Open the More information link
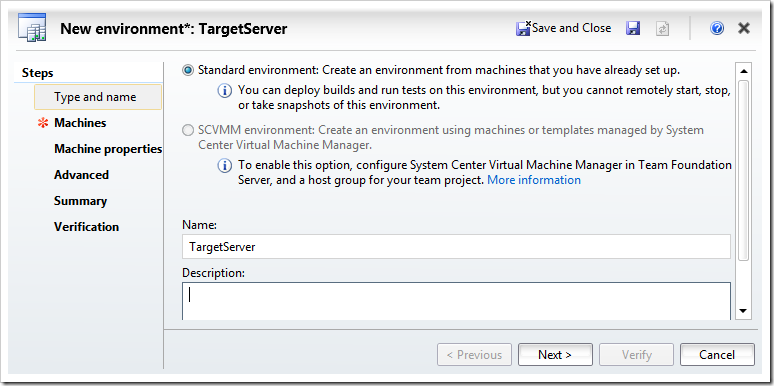This screenshot has width=774, height=386. pos(534,180)
